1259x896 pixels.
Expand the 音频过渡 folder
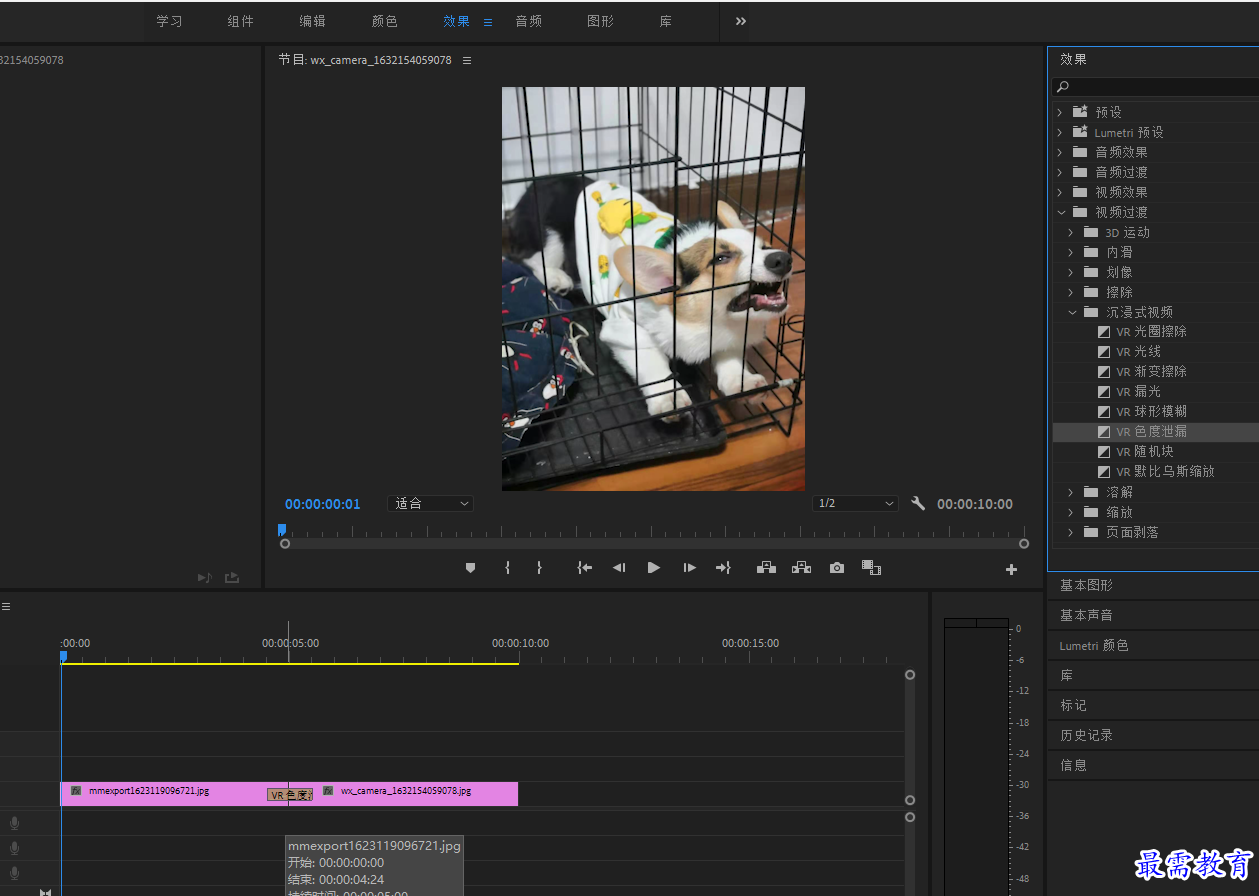point(1060,172)
